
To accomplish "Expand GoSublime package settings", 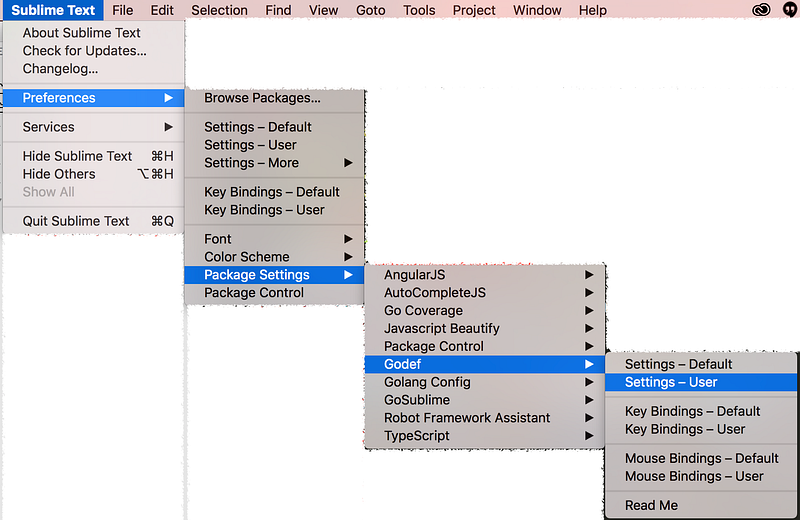I will pos(485,400).
